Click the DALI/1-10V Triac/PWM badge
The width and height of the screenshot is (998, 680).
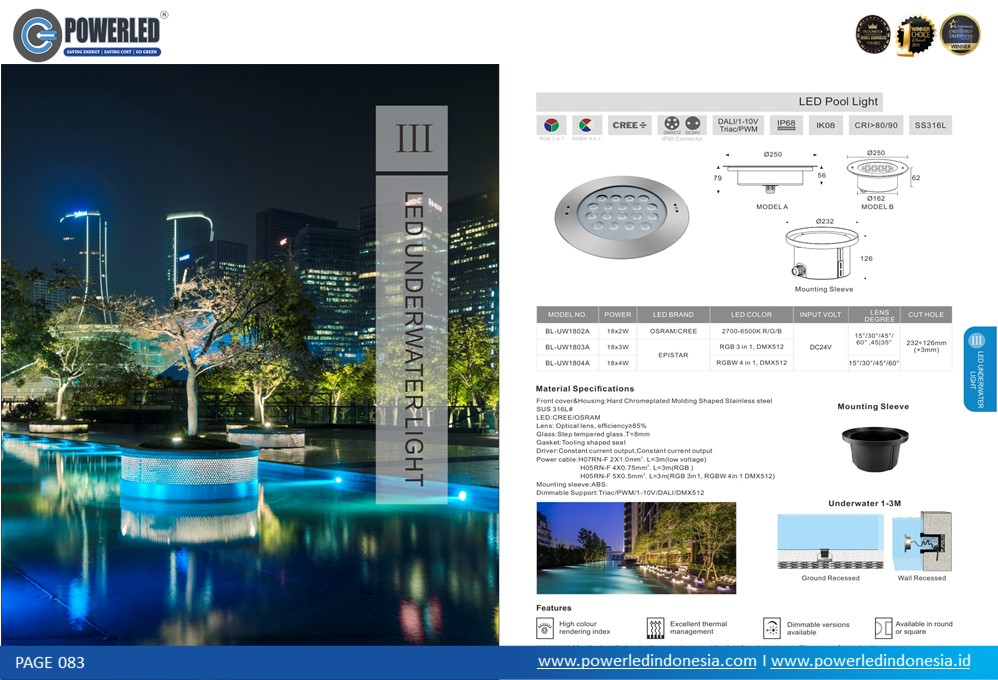point(738,125)
